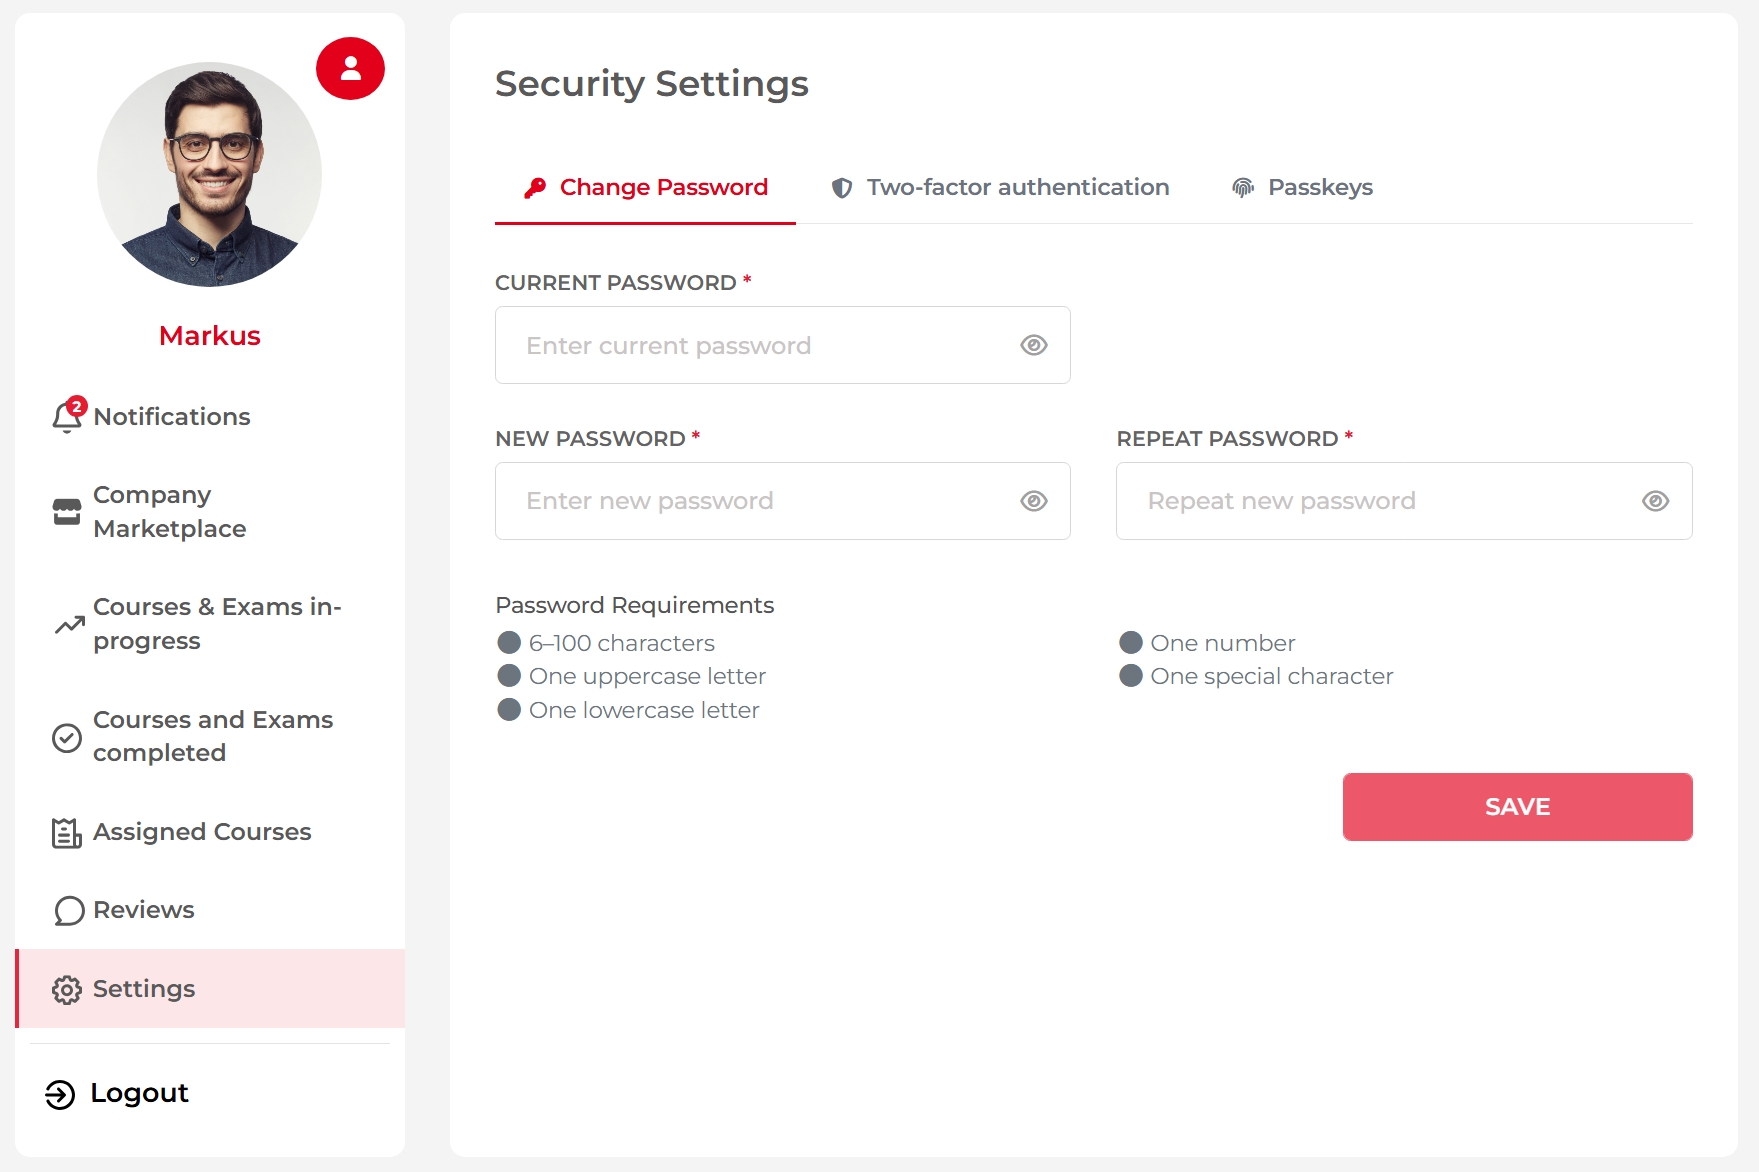This screenshot has width=1759, height=1172.
Task: Click the 6–100 characters requirement indicator
Action: 509,643
